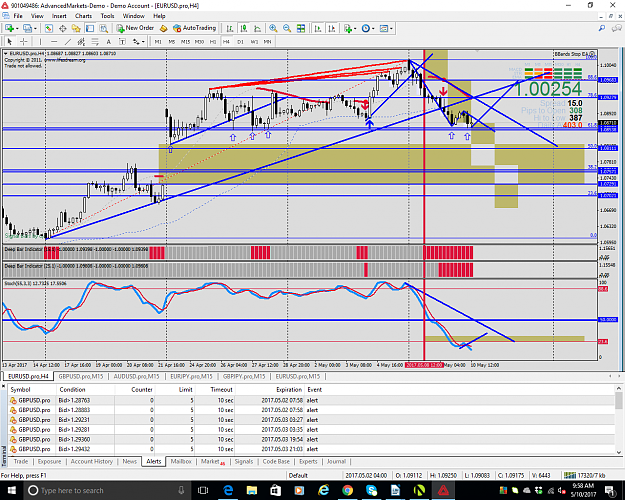Click the Windows Start button
625x500 pixels.
tap(12, 490)
